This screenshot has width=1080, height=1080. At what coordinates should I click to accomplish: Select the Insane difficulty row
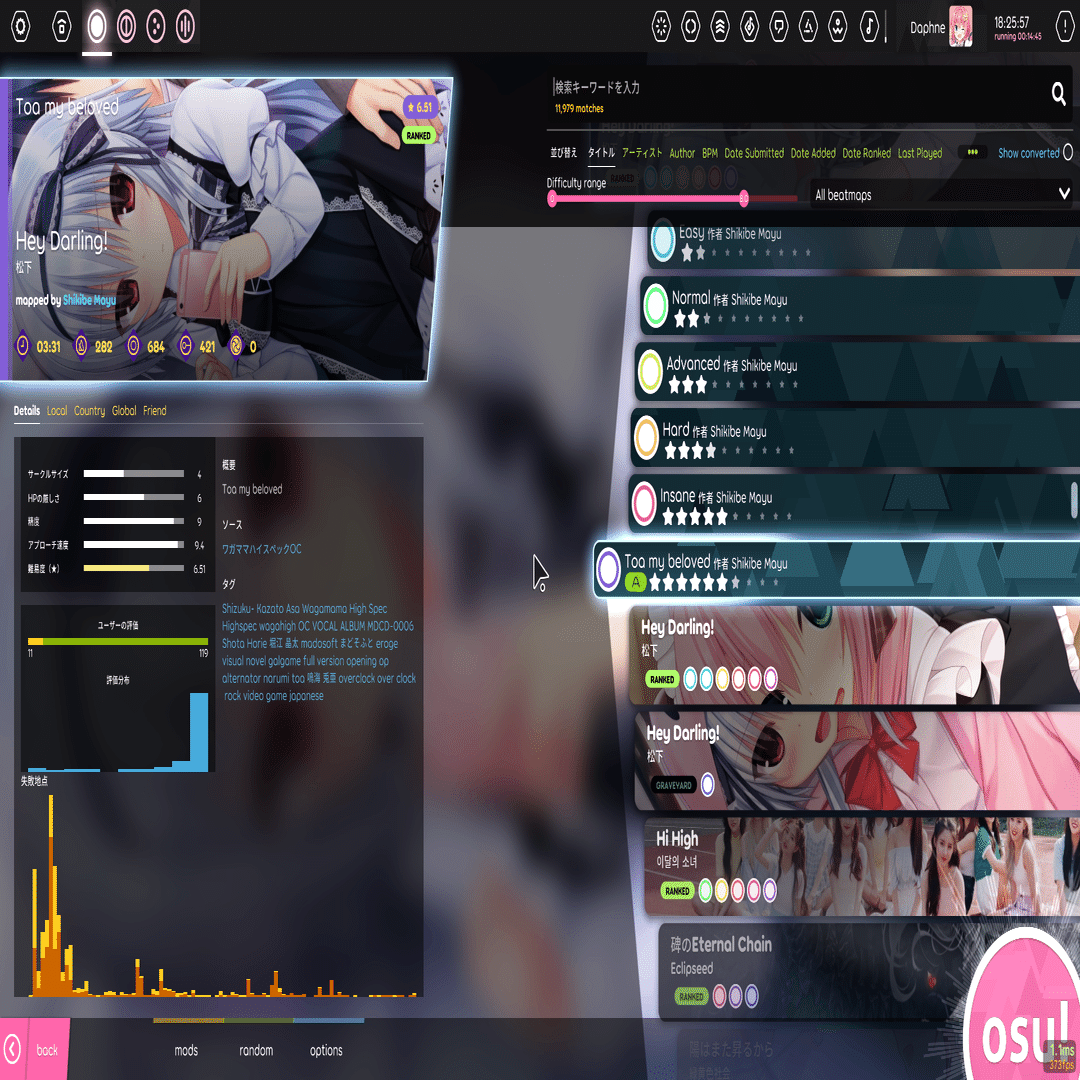(x=853, y=503)
